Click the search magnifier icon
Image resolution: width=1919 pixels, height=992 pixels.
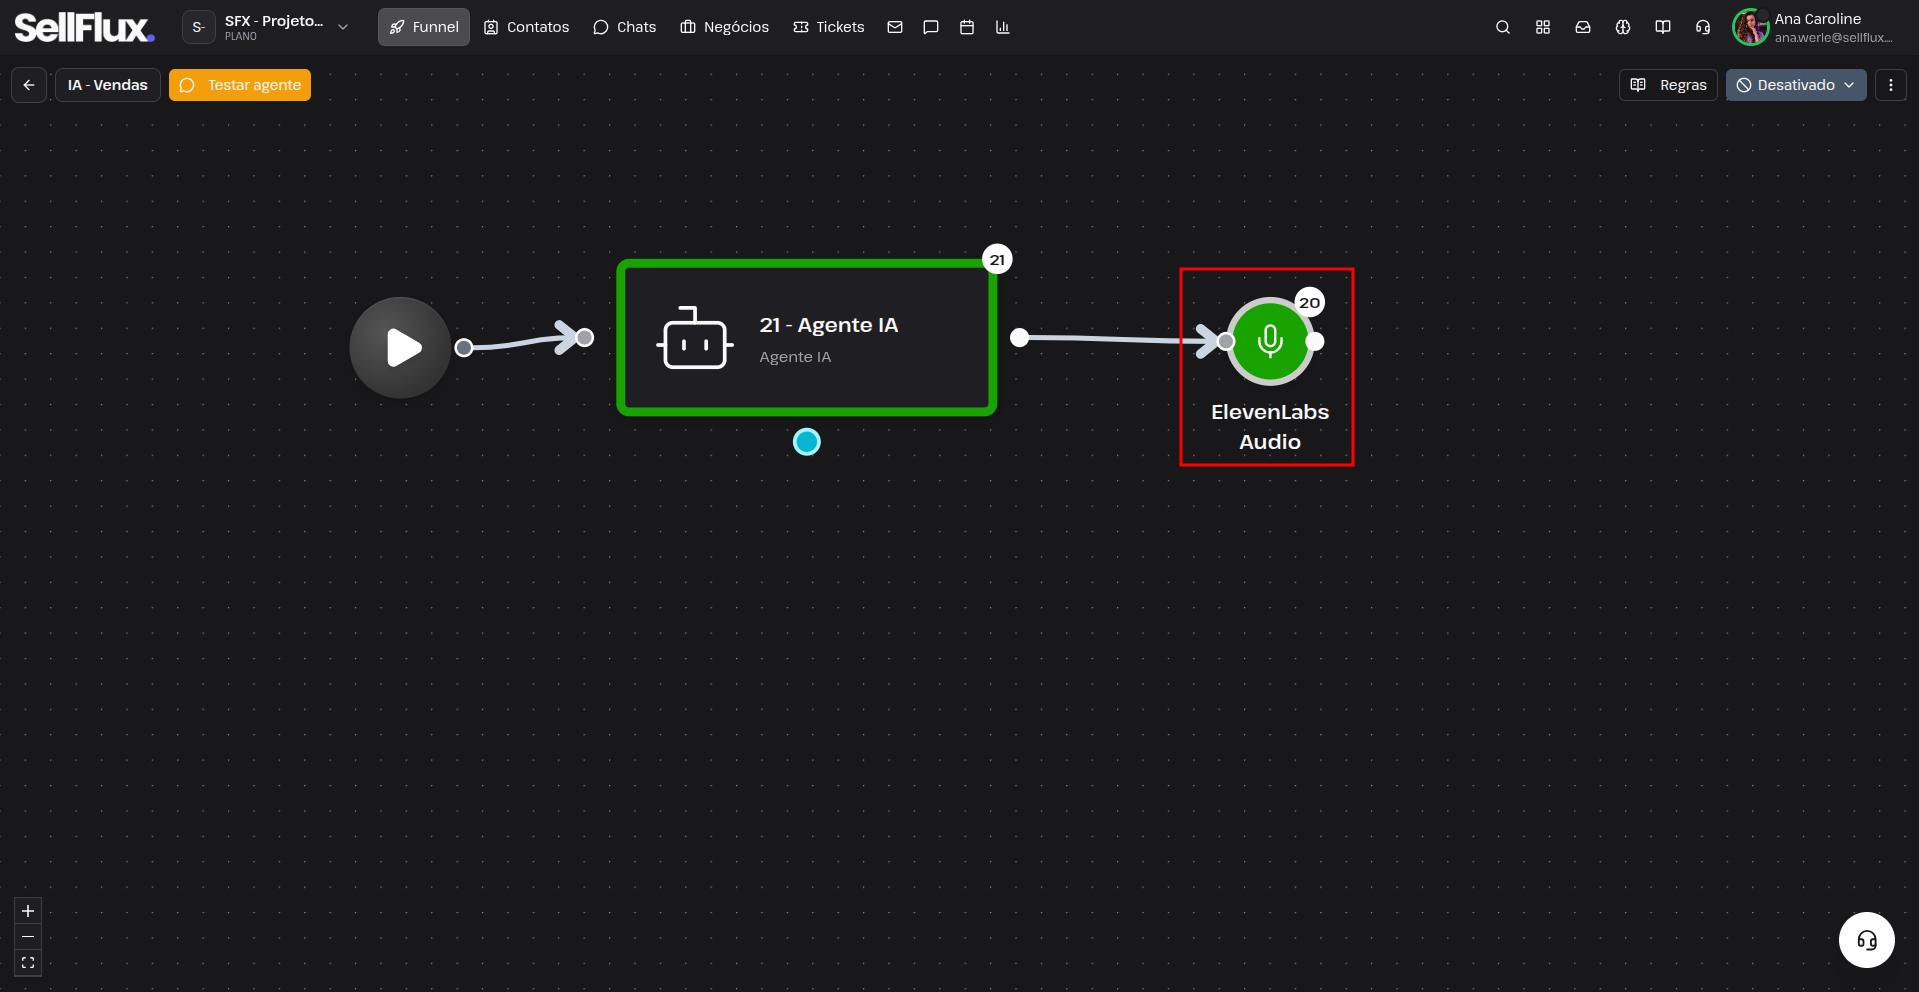point(1503,27)
